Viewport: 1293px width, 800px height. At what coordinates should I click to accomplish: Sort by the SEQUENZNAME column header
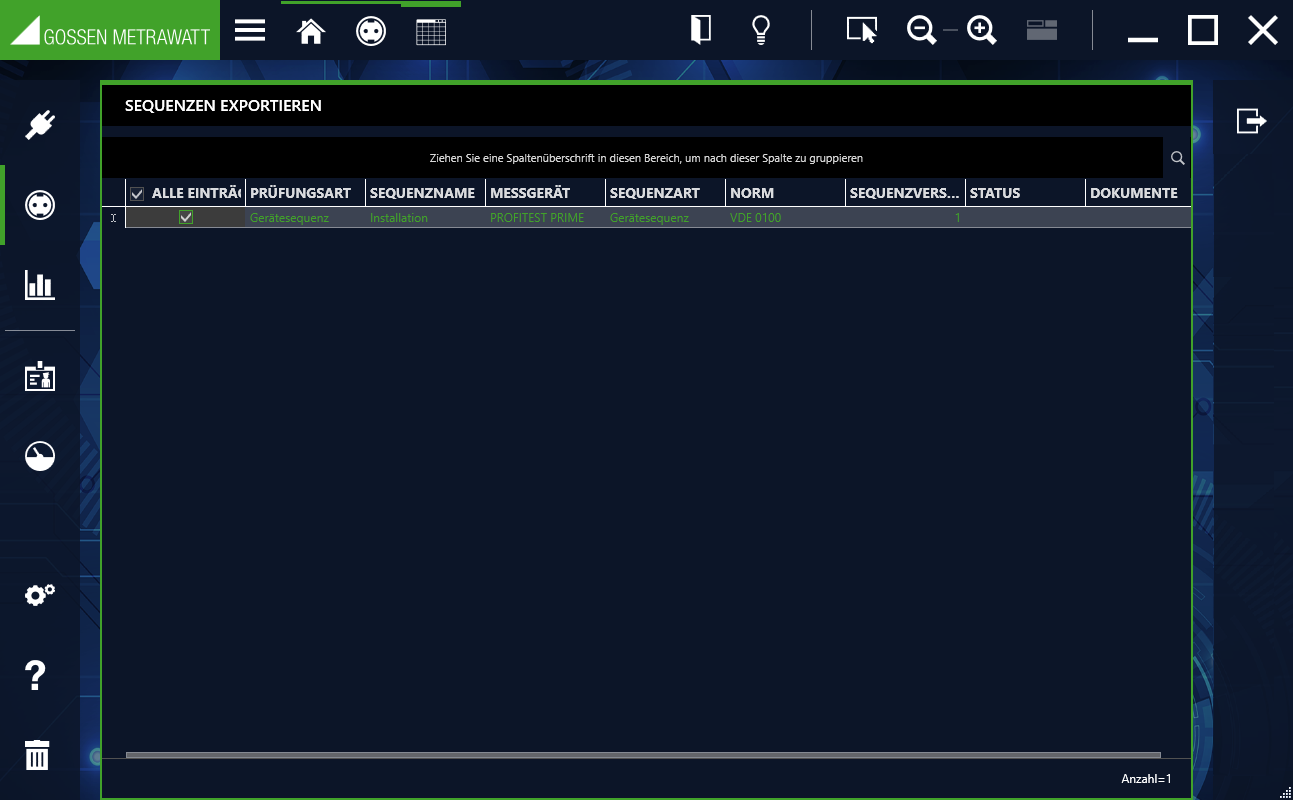[425, 193]
